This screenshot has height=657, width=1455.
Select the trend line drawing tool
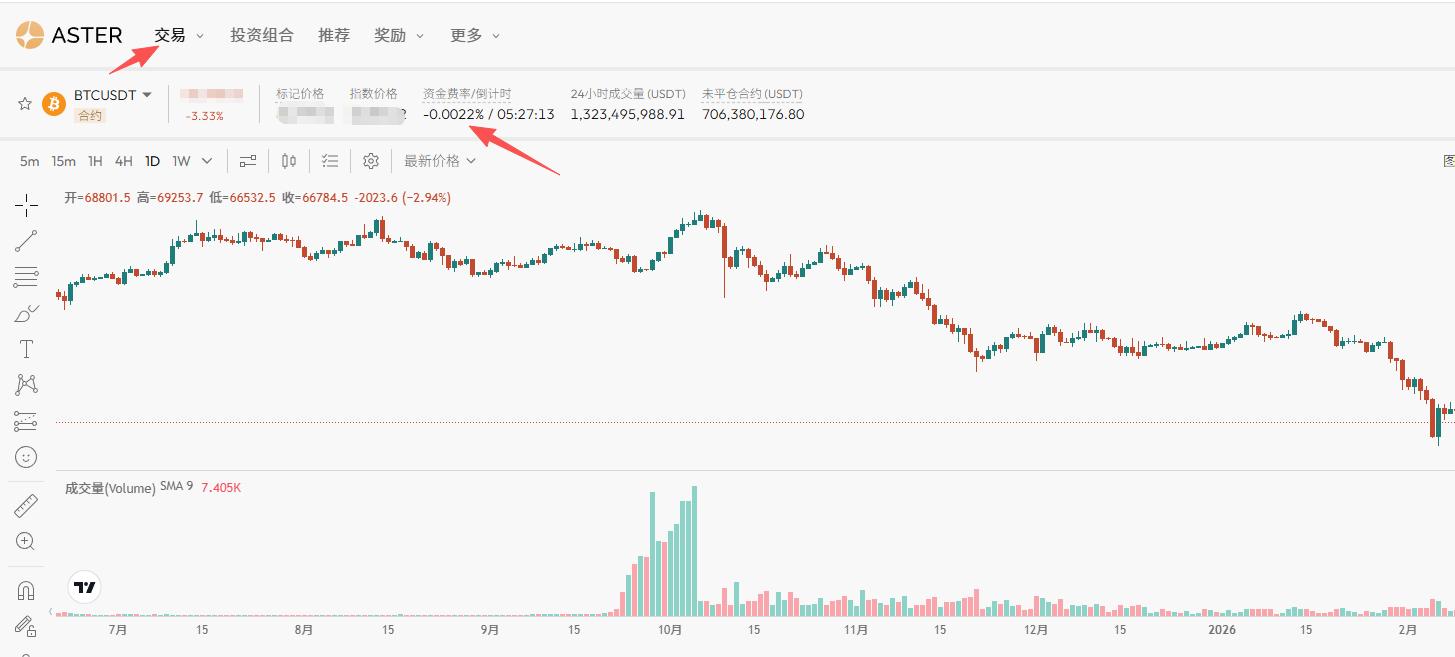click(26, 239)
